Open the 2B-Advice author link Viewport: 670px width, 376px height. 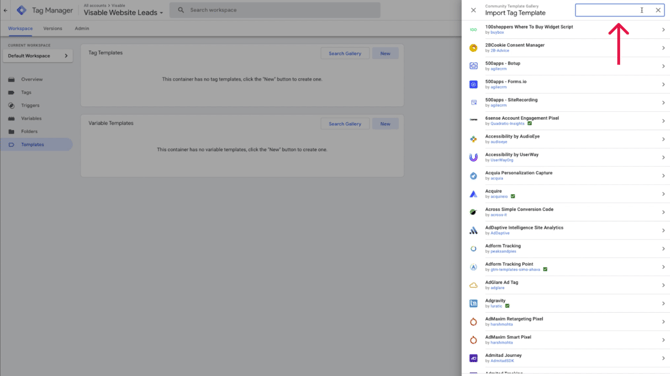[x=500, y=50]
